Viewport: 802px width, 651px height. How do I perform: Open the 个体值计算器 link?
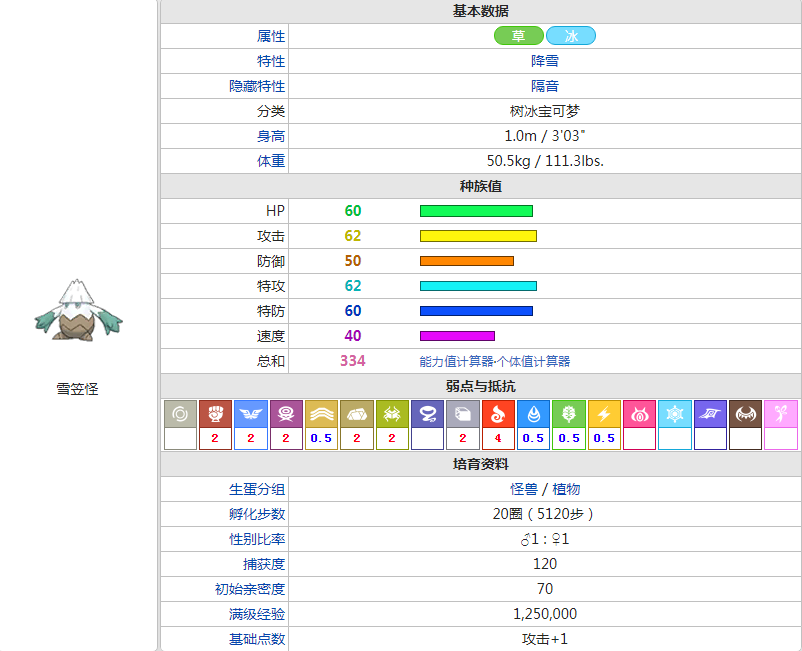click(533, 362)
